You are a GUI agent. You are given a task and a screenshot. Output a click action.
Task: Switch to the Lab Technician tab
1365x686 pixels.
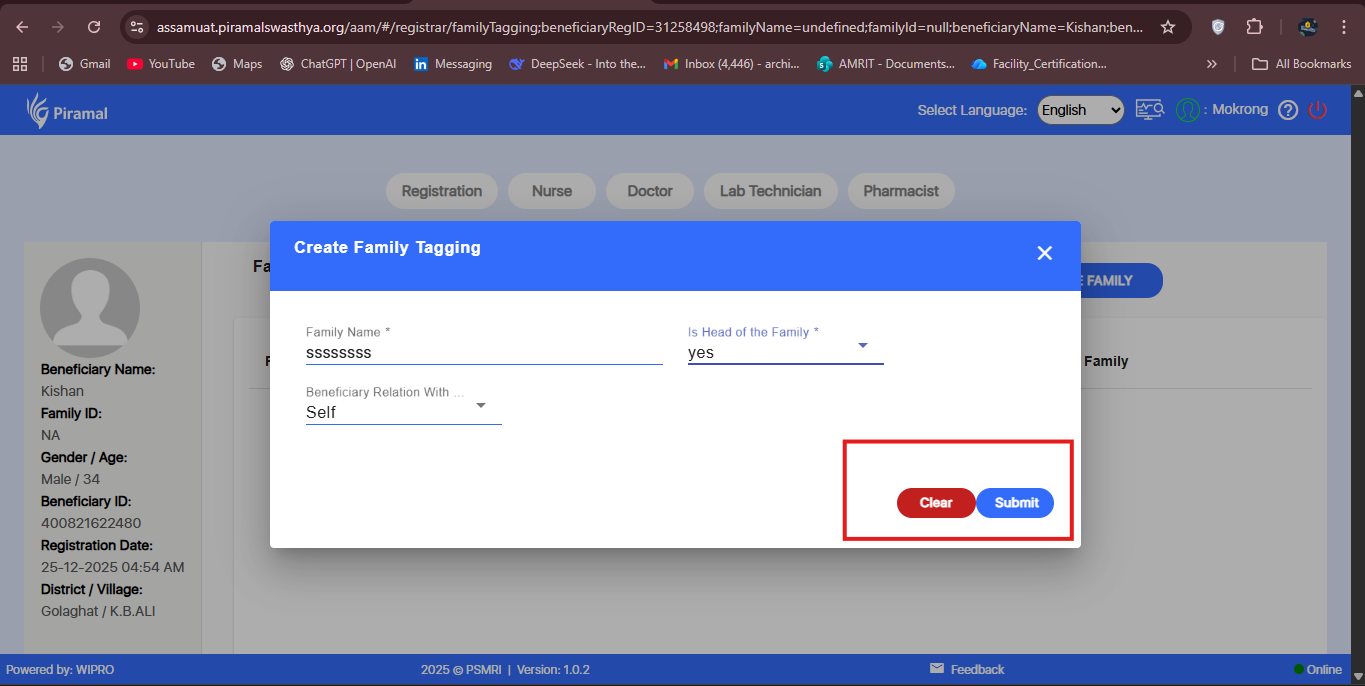pyautogui.click(x=770, y=191)
